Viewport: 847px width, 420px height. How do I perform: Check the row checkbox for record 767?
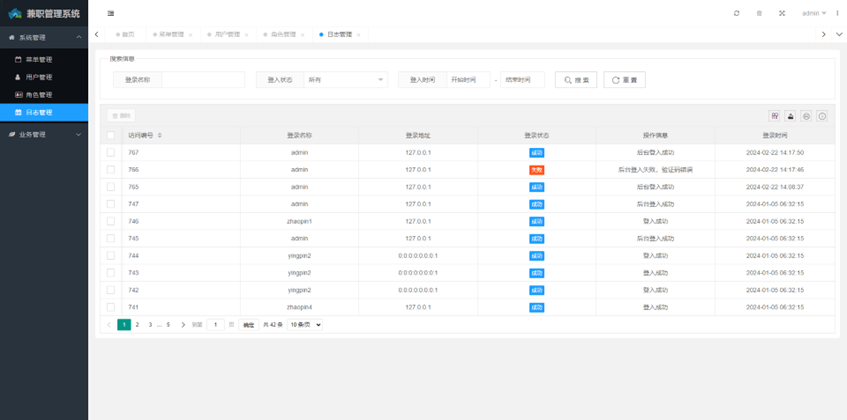111,152
